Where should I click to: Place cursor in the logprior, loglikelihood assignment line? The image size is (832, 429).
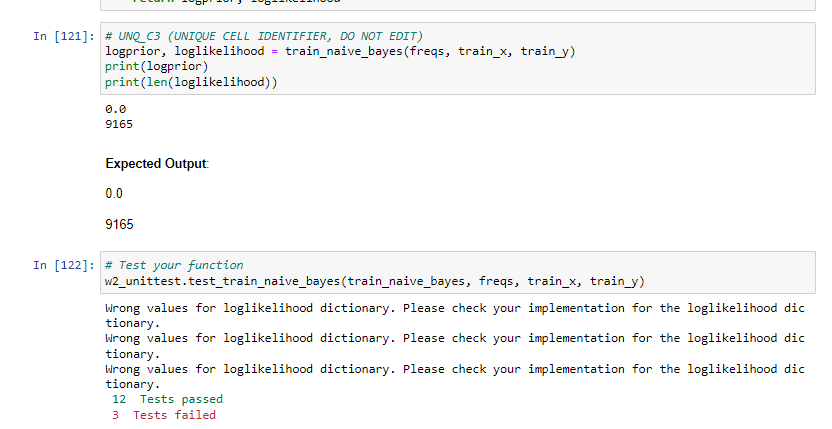coord(340,51)
